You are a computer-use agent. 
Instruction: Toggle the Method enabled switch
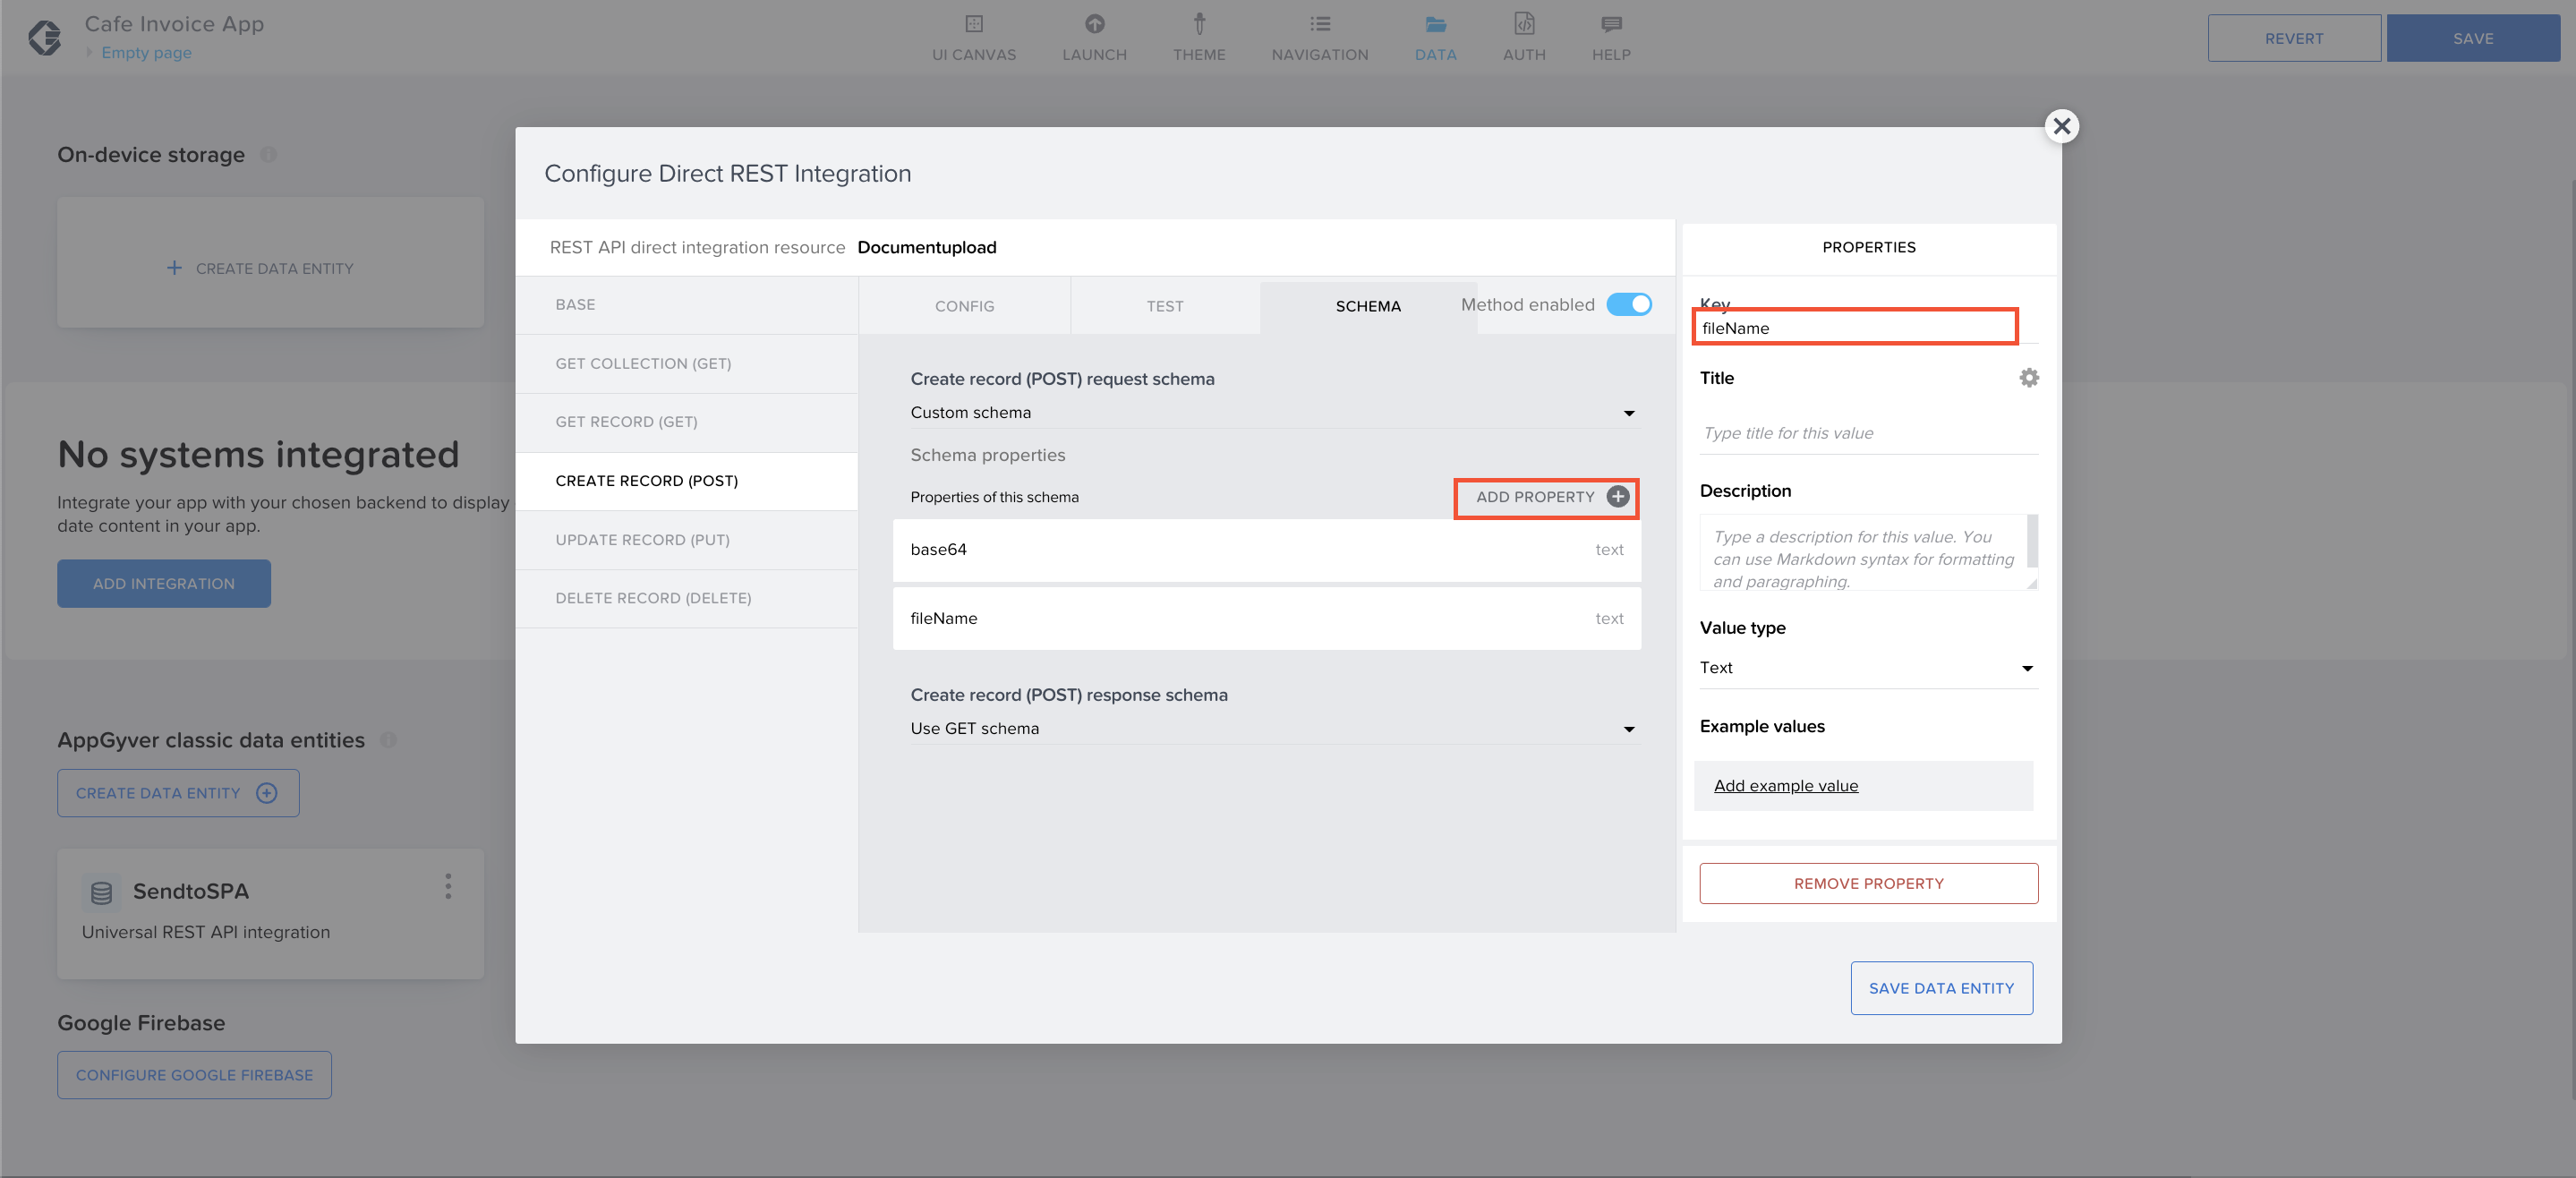pos(1628,304)
